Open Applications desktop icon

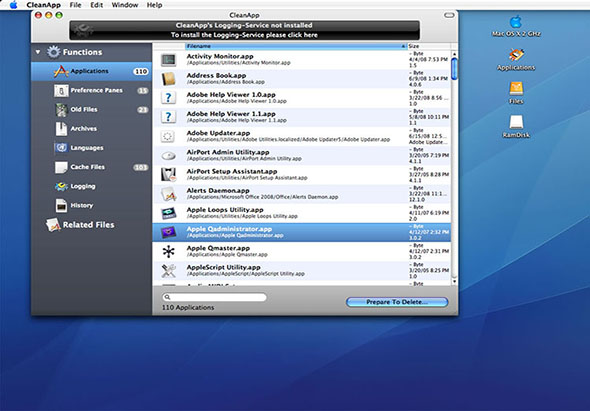(x=516, y=55)
